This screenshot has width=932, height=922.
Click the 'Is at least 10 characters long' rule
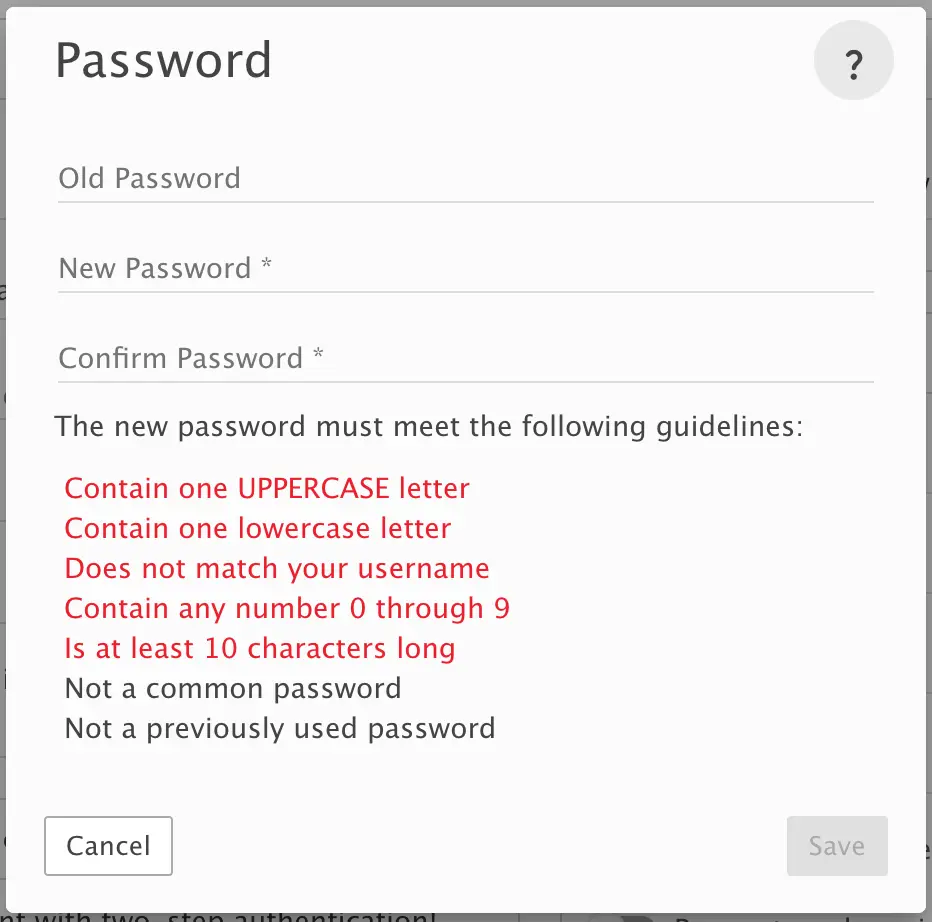(x=260, y=649)
